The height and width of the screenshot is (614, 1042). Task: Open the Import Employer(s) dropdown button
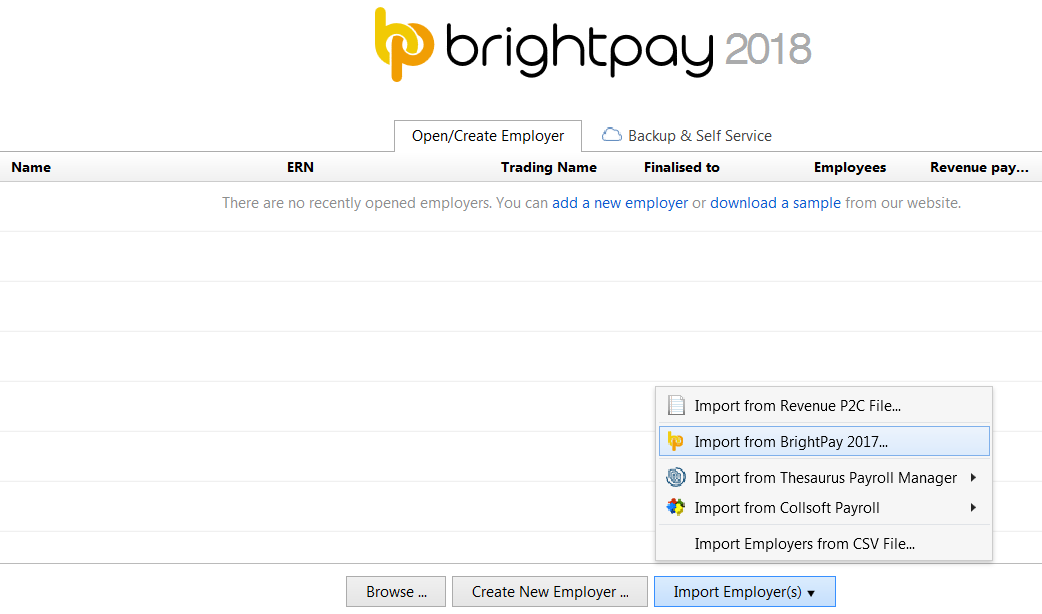(744, 591)
